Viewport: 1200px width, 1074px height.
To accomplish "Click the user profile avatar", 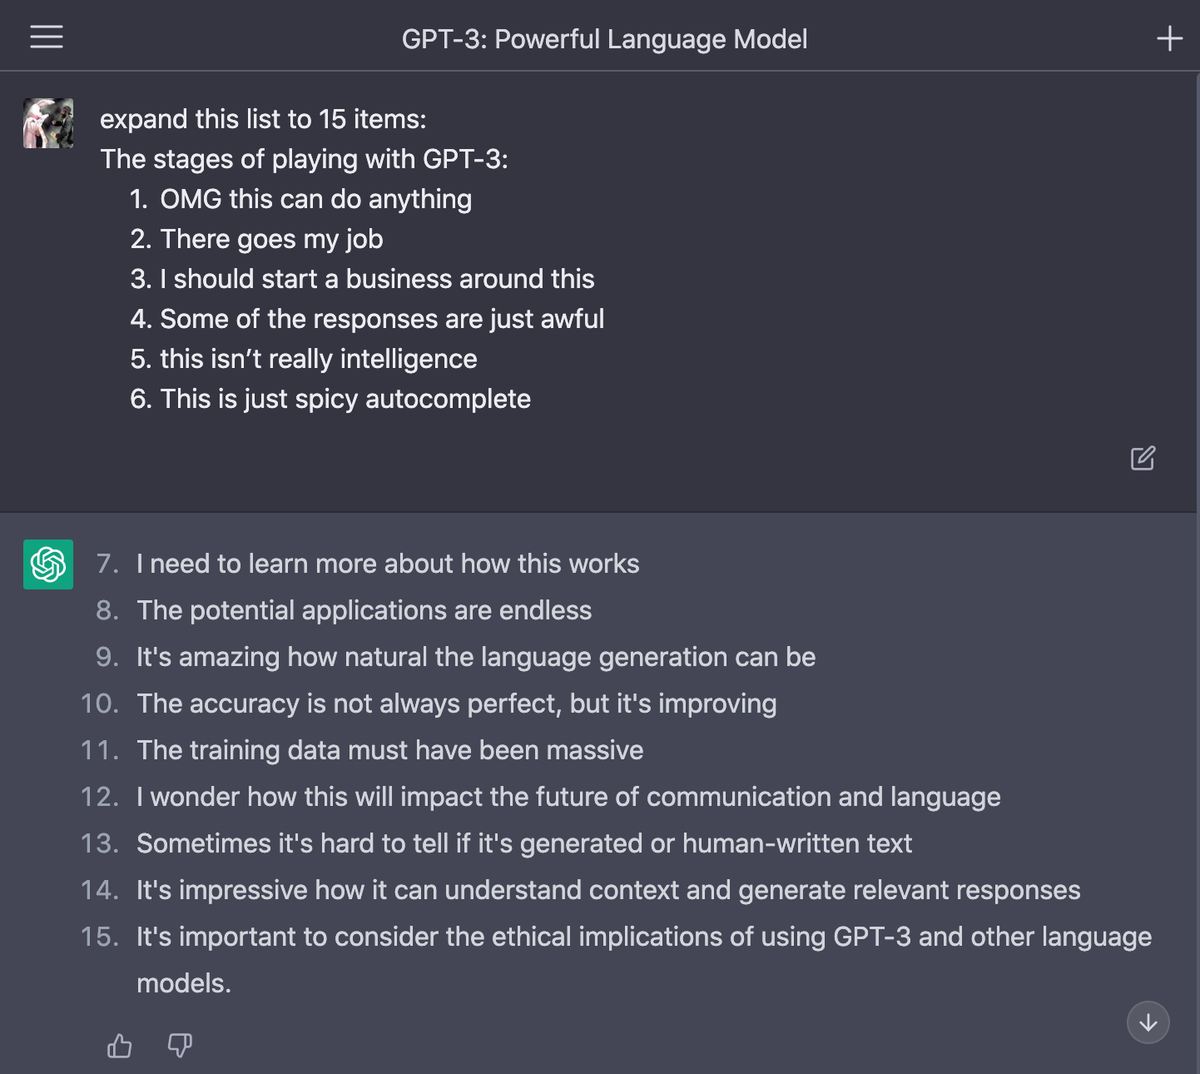I will 48,123.
